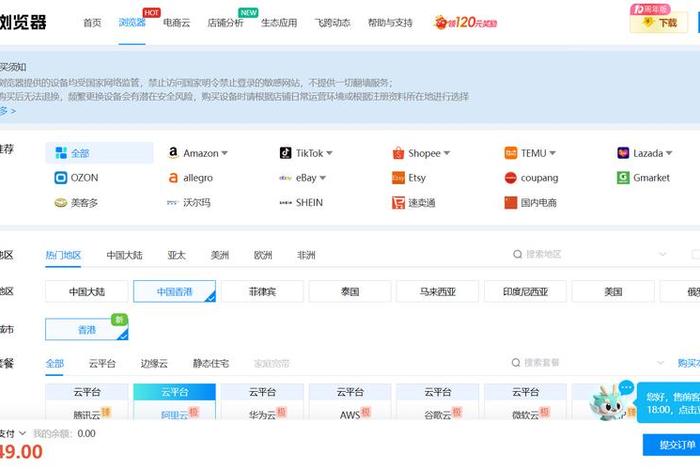Click the 领120元 reward promo icon

(x=466, y=22)
